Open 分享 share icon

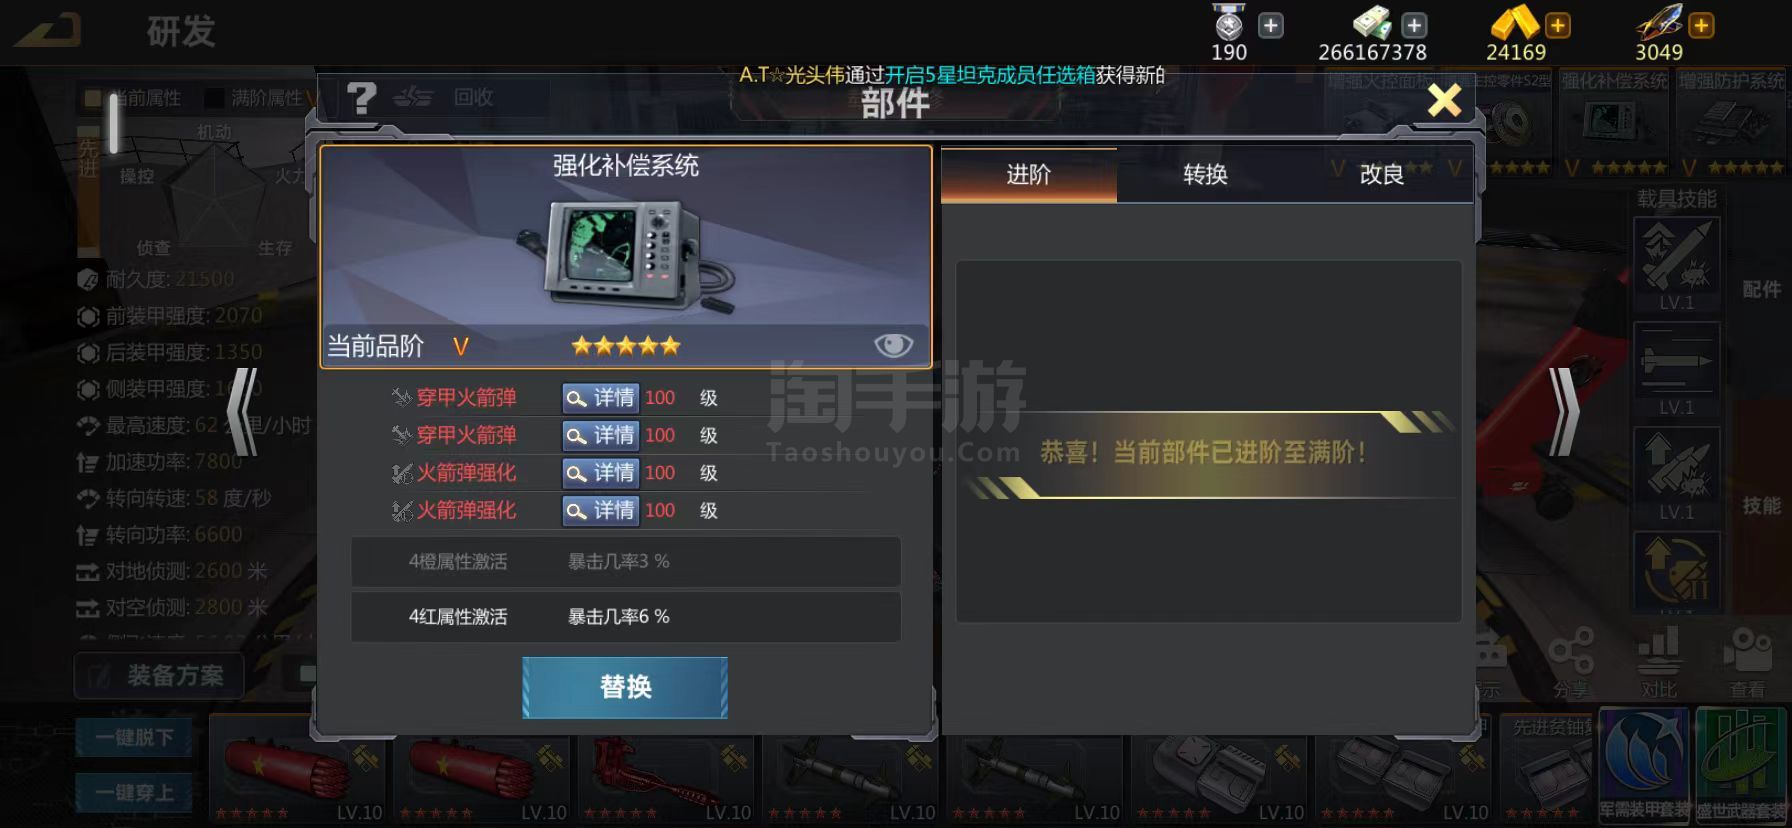[1571, 662]
